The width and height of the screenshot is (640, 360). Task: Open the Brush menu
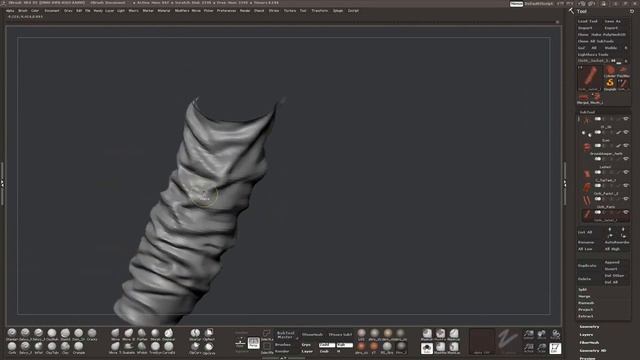(23, 11)
